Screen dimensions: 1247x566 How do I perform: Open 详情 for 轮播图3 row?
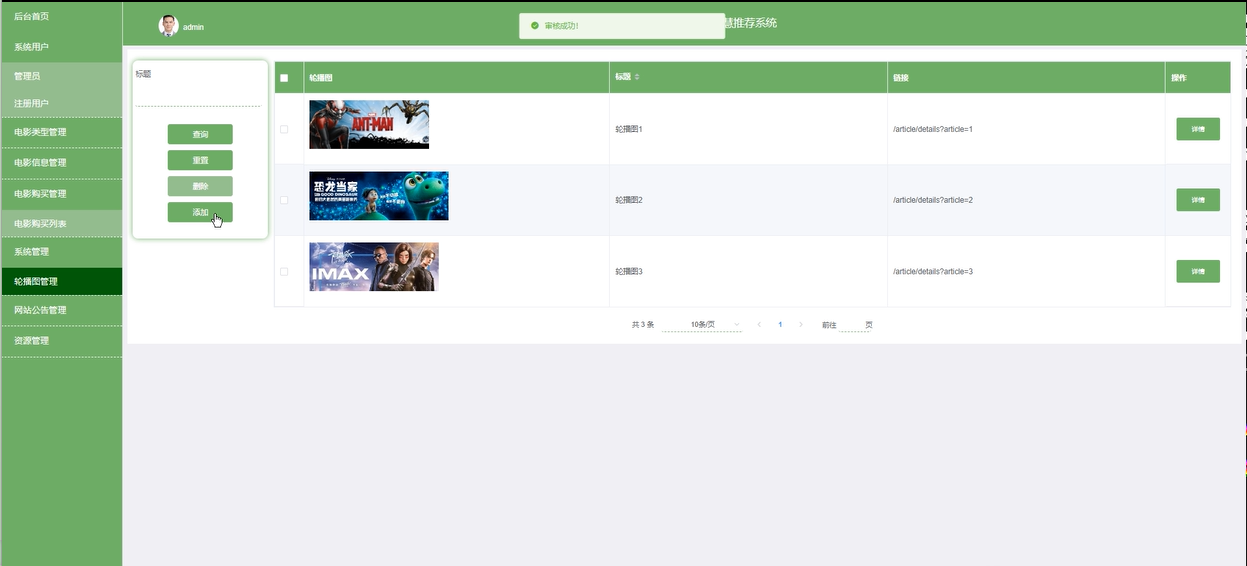[1198, 271]
